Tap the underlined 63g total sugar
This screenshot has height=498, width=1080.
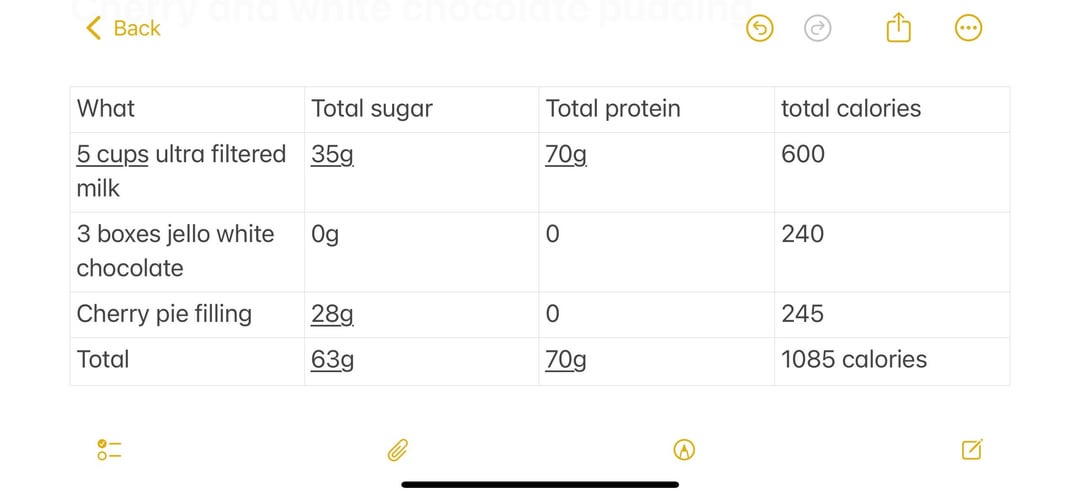332,360
